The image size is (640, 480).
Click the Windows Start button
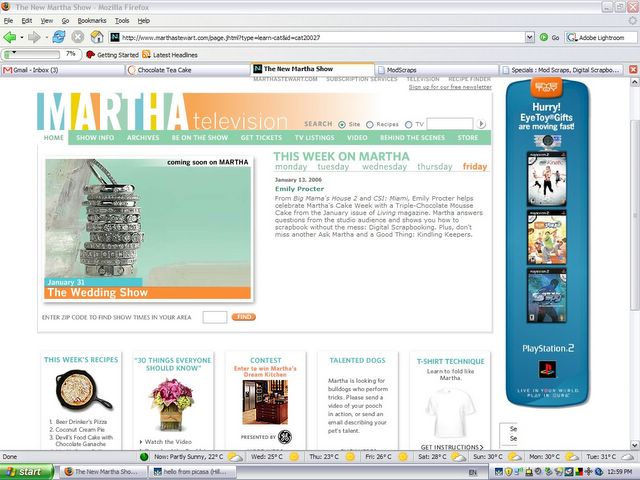(27, 472)
